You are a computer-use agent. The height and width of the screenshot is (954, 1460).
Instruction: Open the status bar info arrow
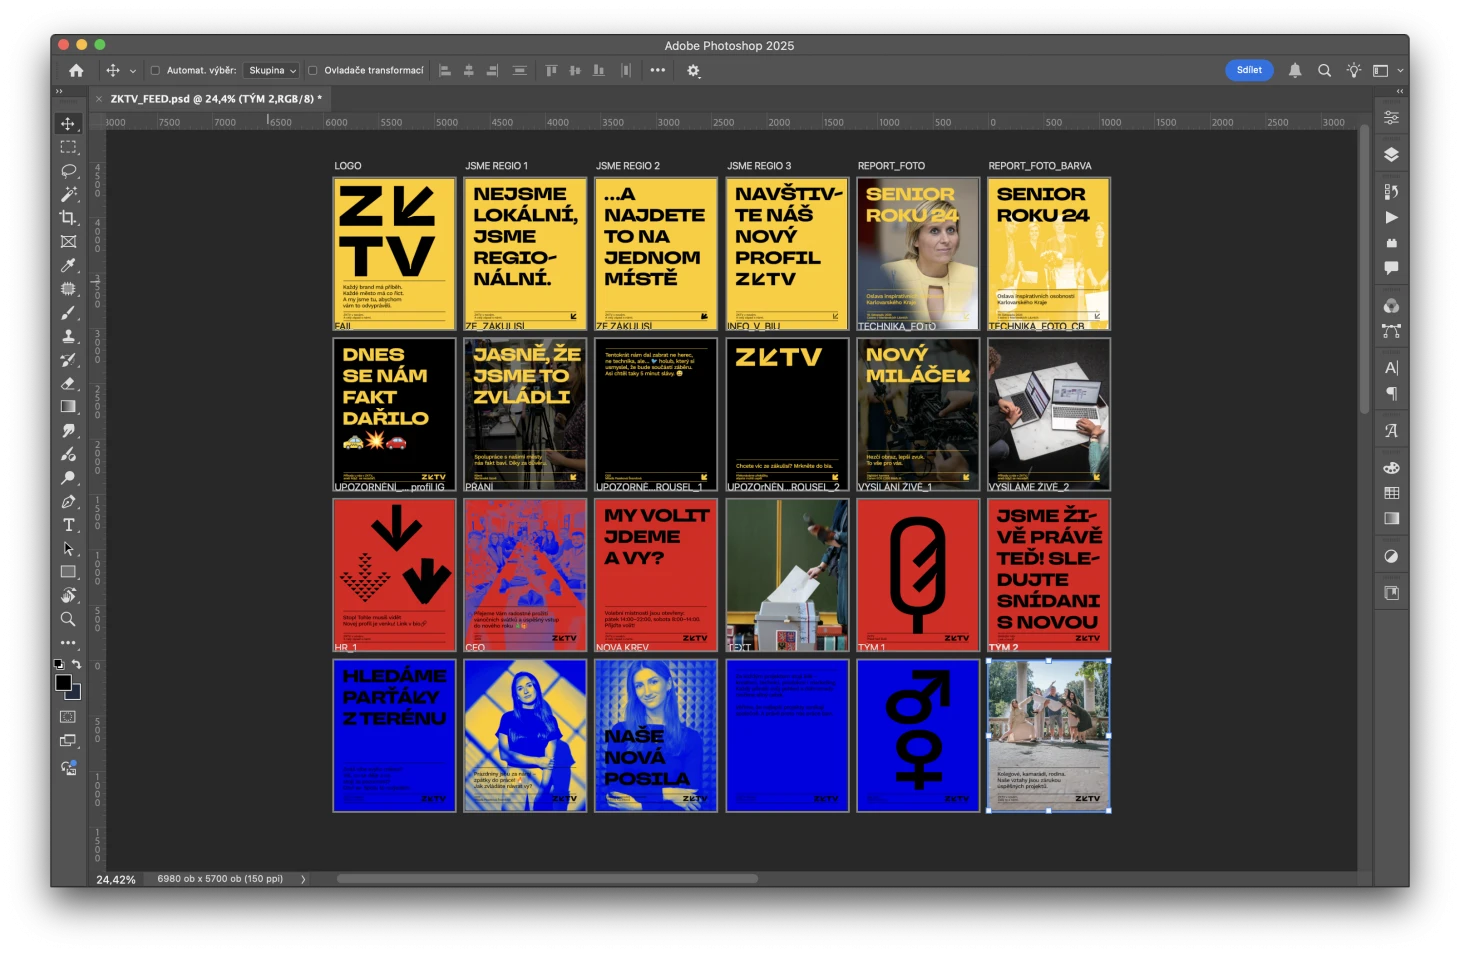(x=303, y=880)
